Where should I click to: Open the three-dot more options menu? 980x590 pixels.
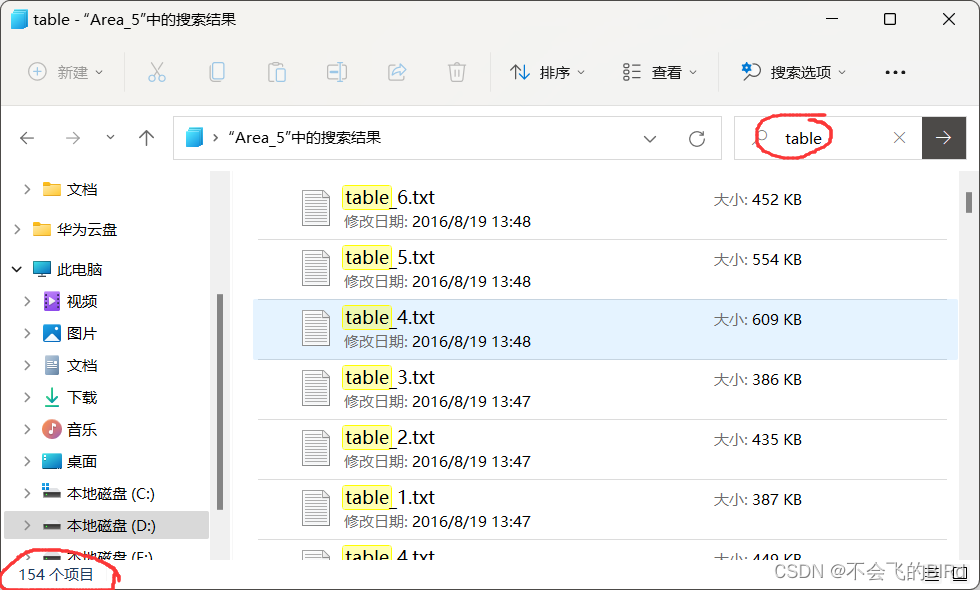(895, 72)
